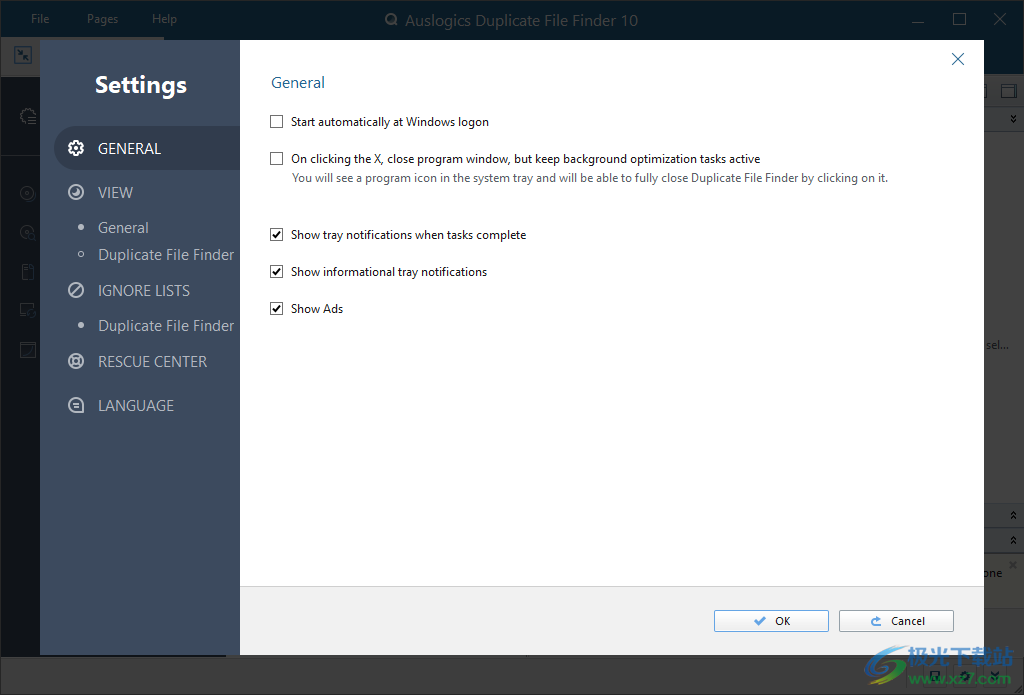Click the VIEW section icon in Settings sidebar
Screen dimensions: 1024x695
pos(76,192)
